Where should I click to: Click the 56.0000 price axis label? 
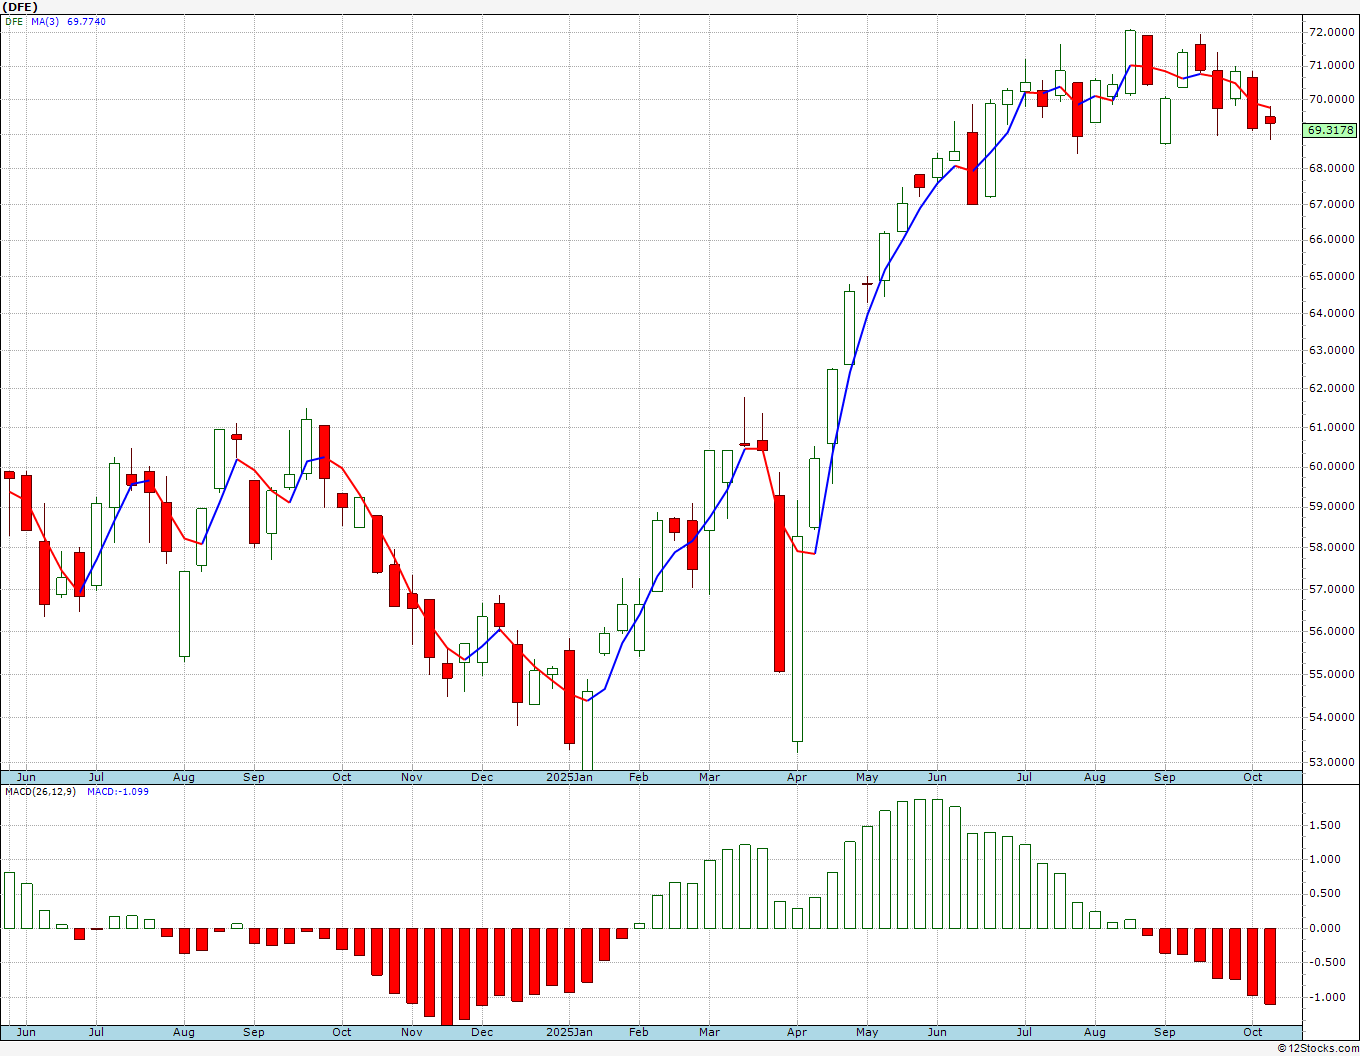tap(1332, 631)
